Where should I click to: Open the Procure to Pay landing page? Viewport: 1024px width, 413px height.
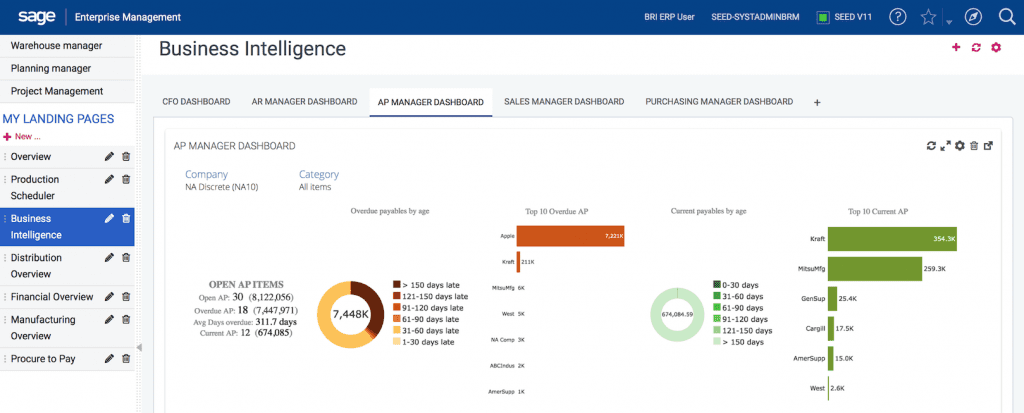(x=43, y=359)
